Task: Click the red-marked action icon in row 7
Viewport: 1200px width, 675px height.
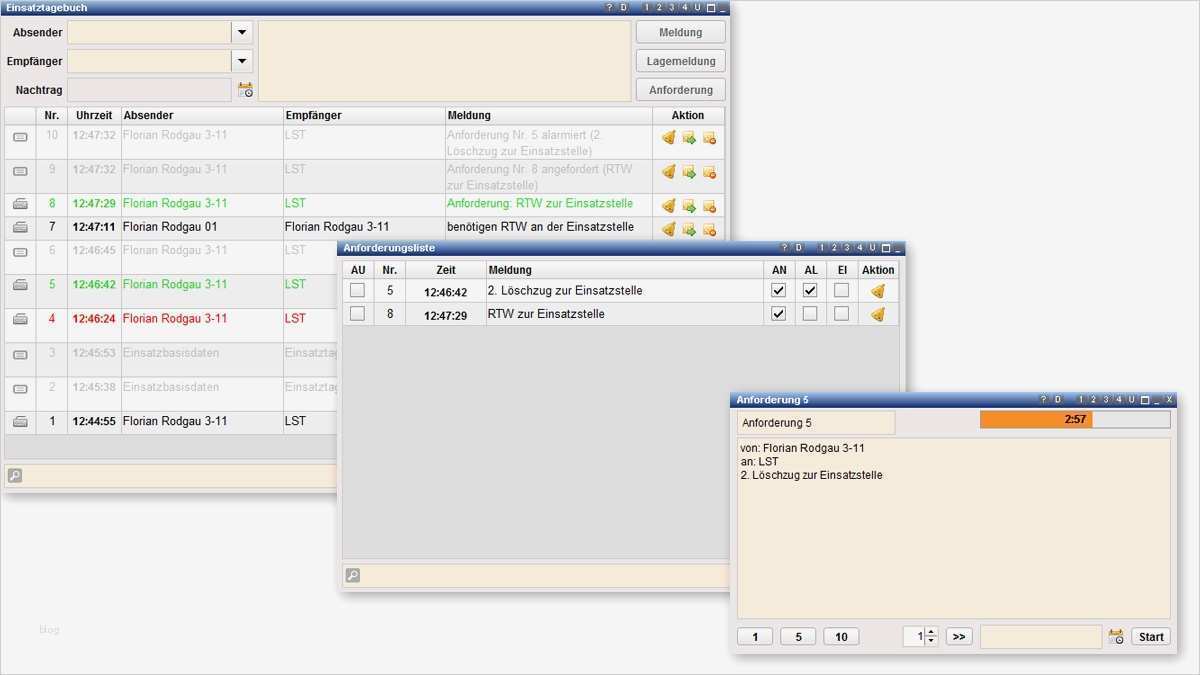Action: tap(709, 229)
